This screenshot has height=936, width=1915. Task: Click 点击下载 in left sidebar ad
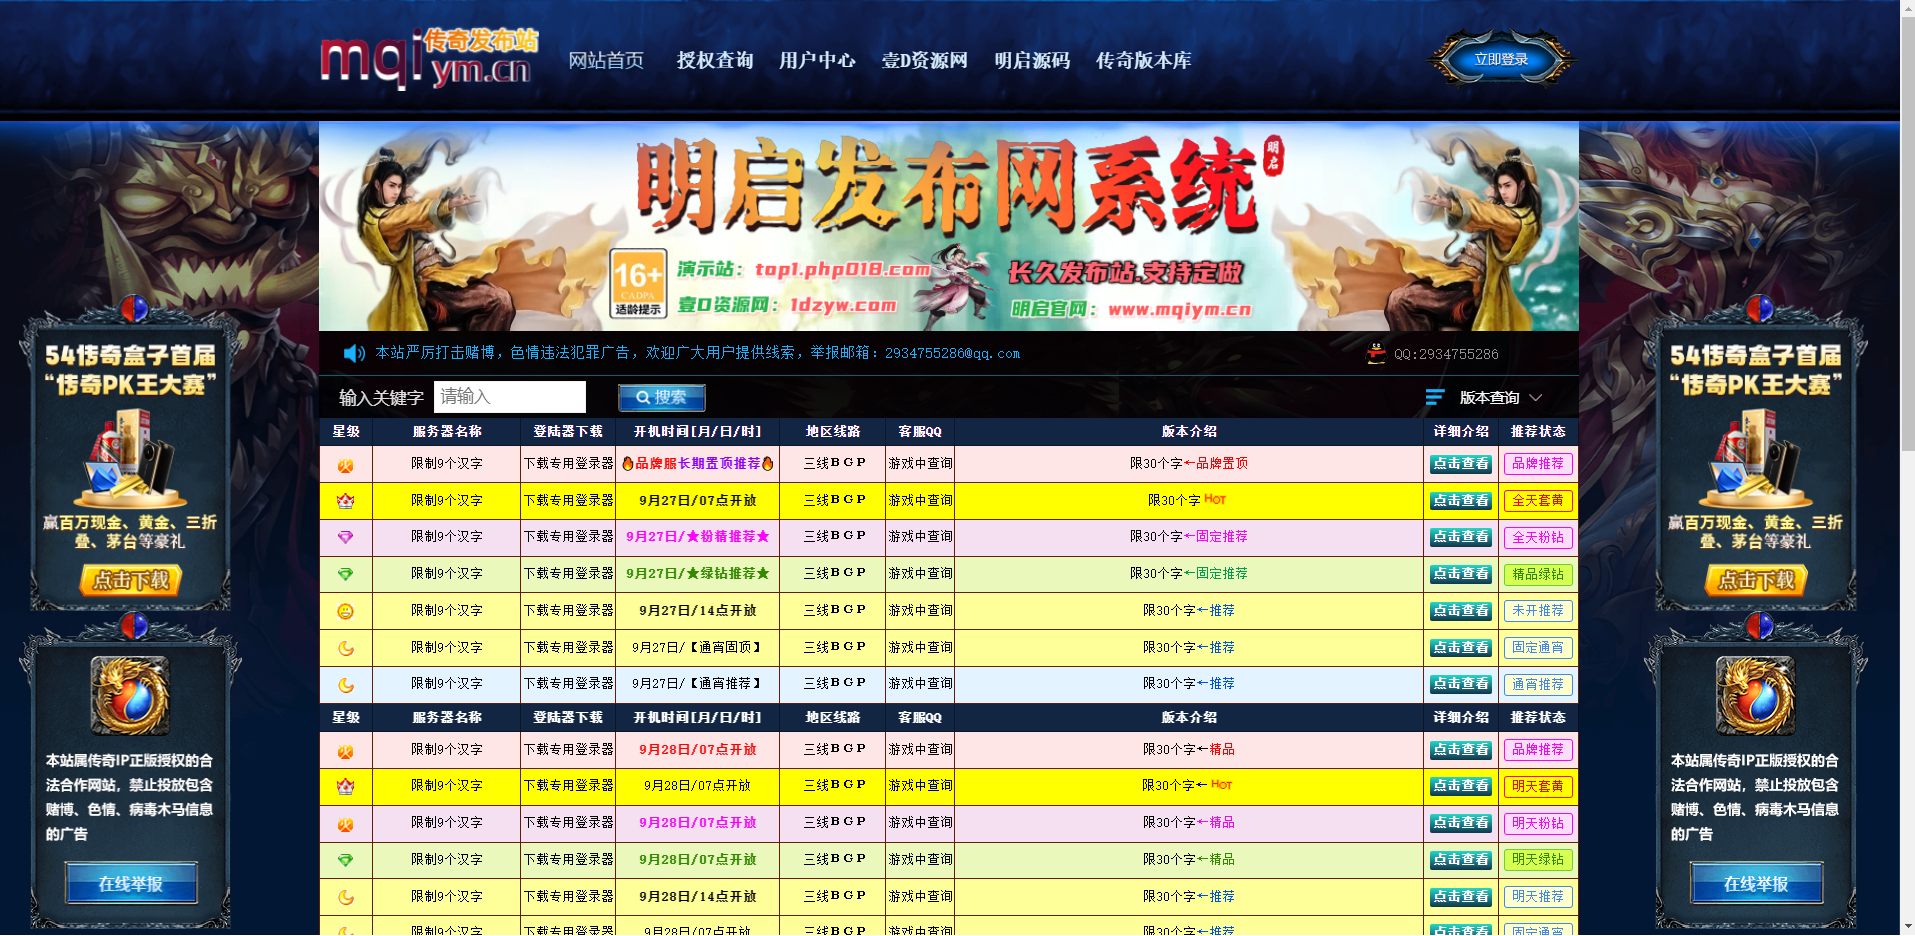tap(131, 581)
